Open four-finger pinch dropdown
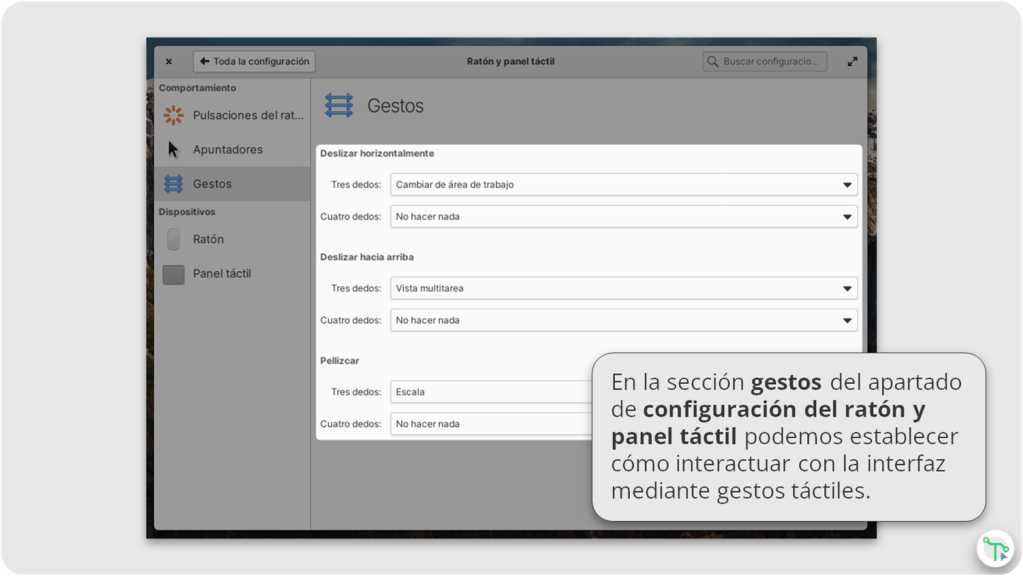Image resolution: width=1023 pixels, height=576 pixels. 490,424
